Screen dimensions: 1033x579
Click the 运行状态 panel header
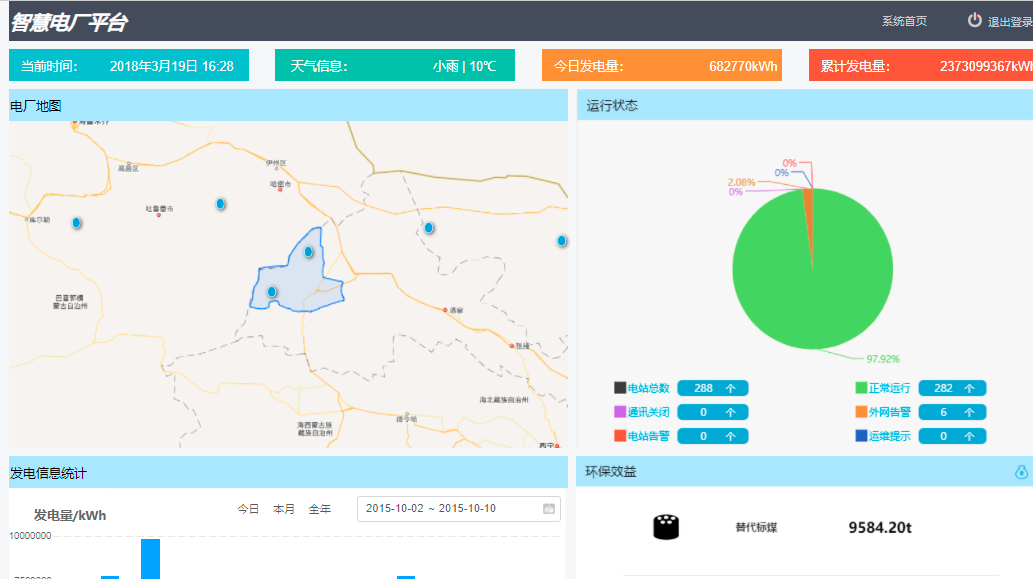tap(805, 105)
